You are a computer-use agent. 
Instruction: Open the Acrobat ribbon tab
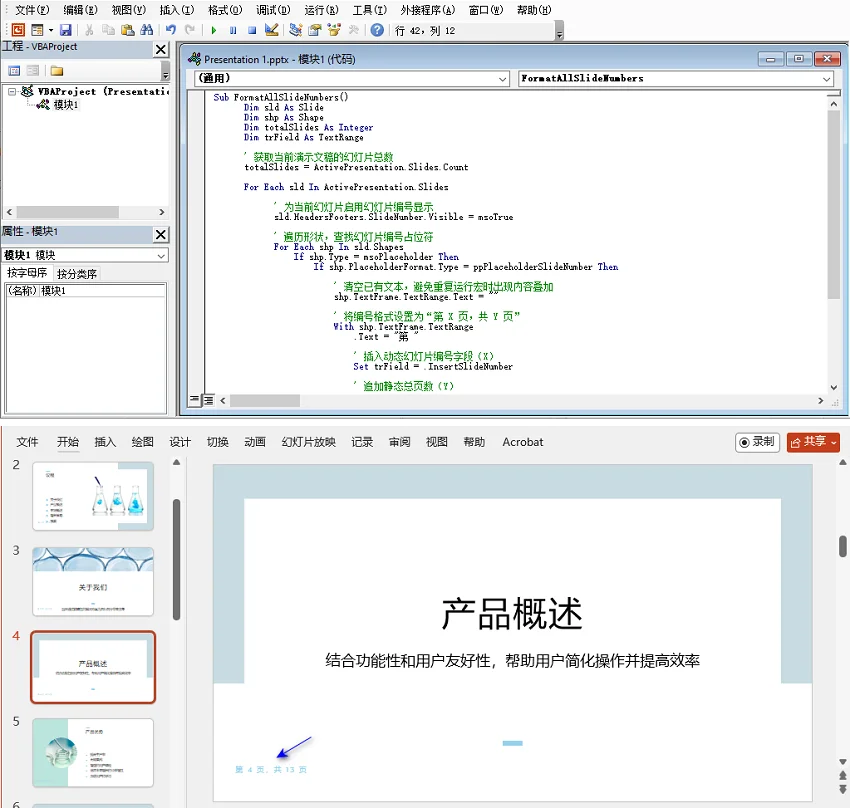[523, 442]
